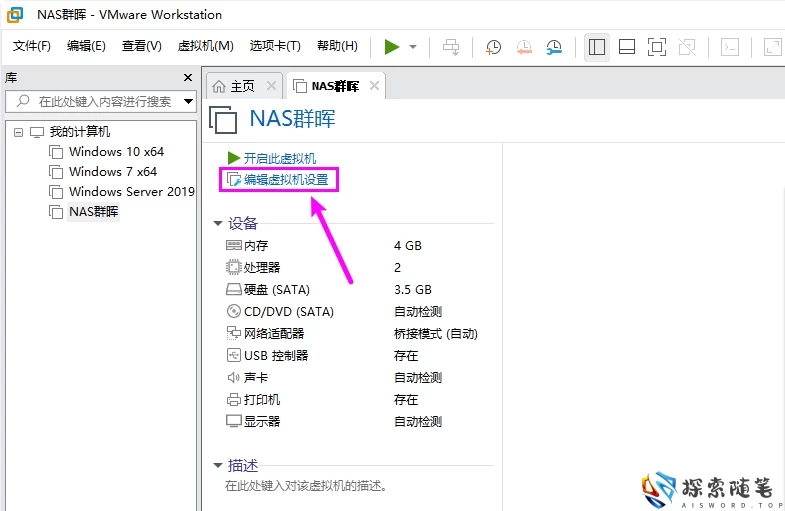Open the 选项卡(T) menu
Screen dimensions: 785x511
(x=275, y=46)
